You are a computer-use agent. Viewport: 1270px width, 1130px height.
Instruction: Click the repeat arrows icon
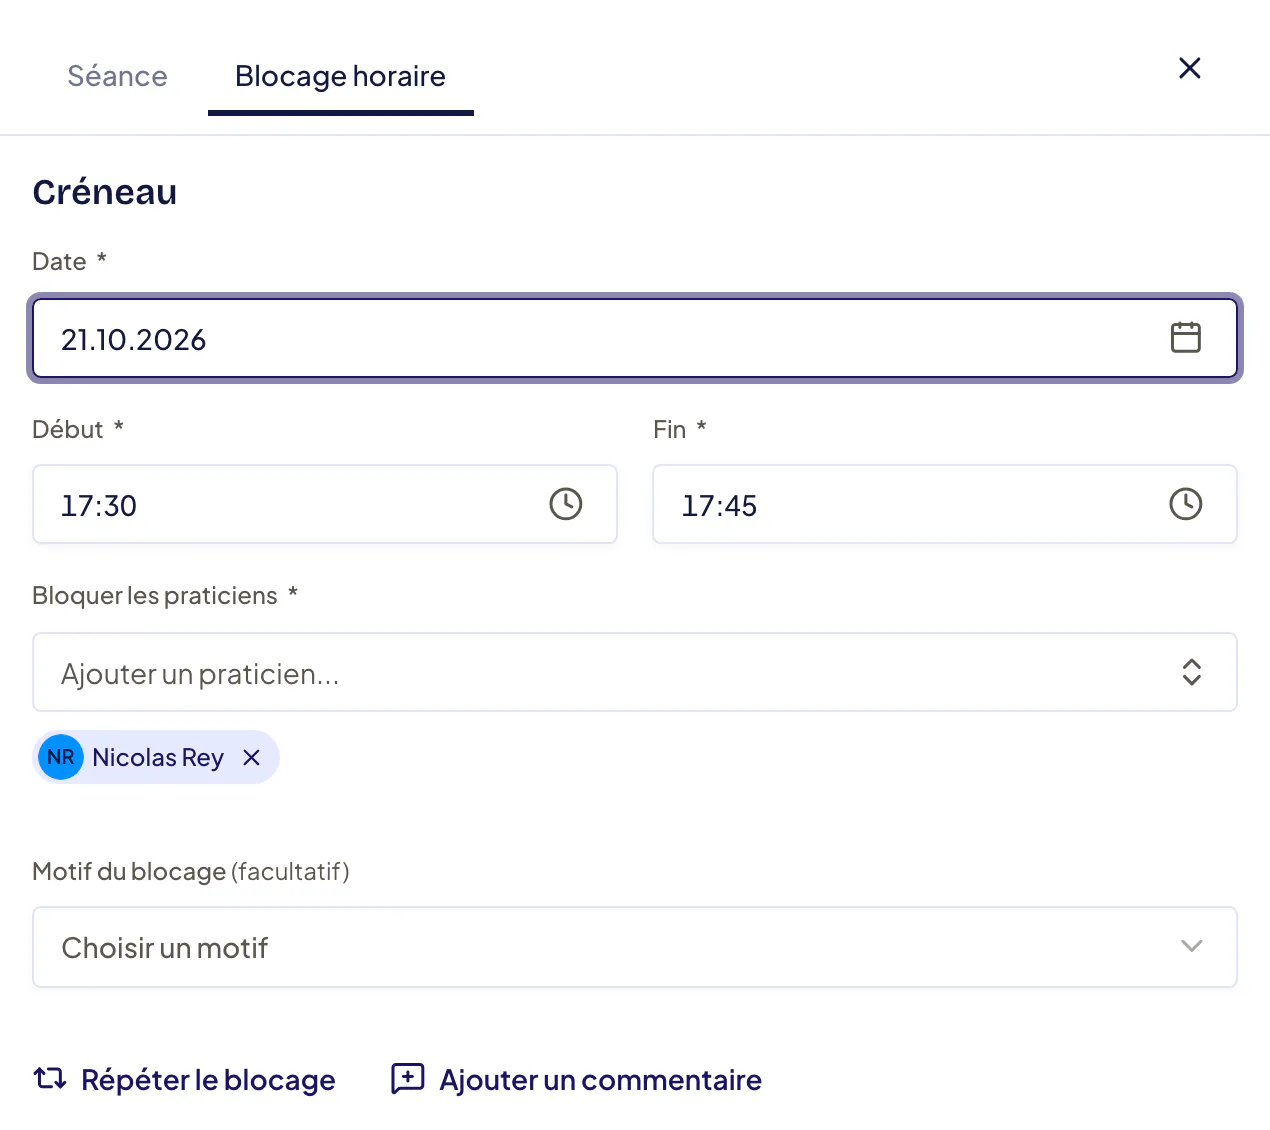tap(50, 1079)
